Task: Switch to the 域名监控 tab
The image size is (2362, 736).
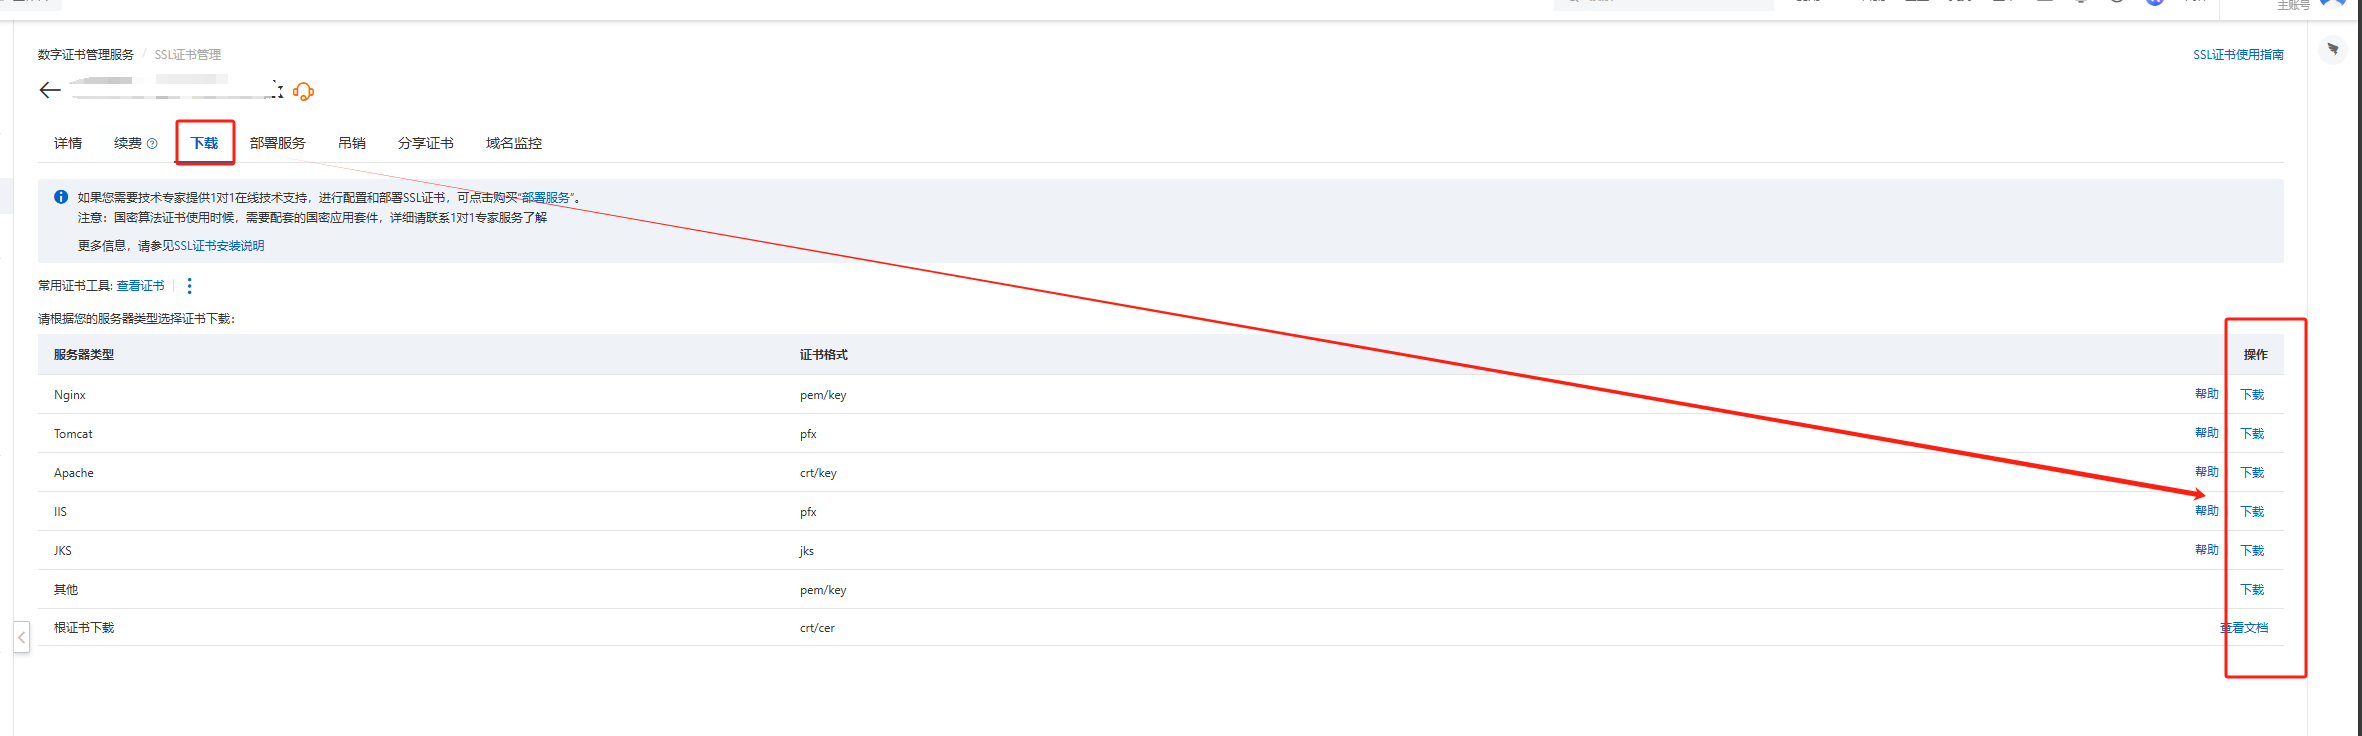Action: pos(513,144)
